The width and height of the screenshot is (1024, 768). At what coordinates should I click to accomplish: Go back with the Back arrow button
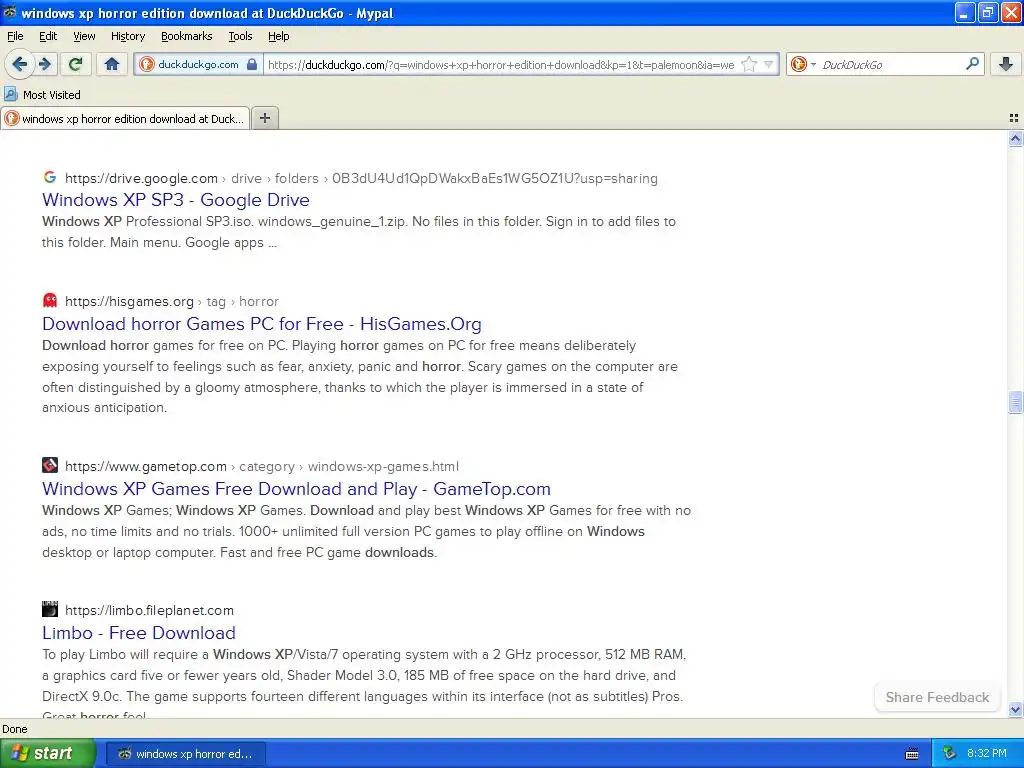pyautogui.click(x=20, y=64)
